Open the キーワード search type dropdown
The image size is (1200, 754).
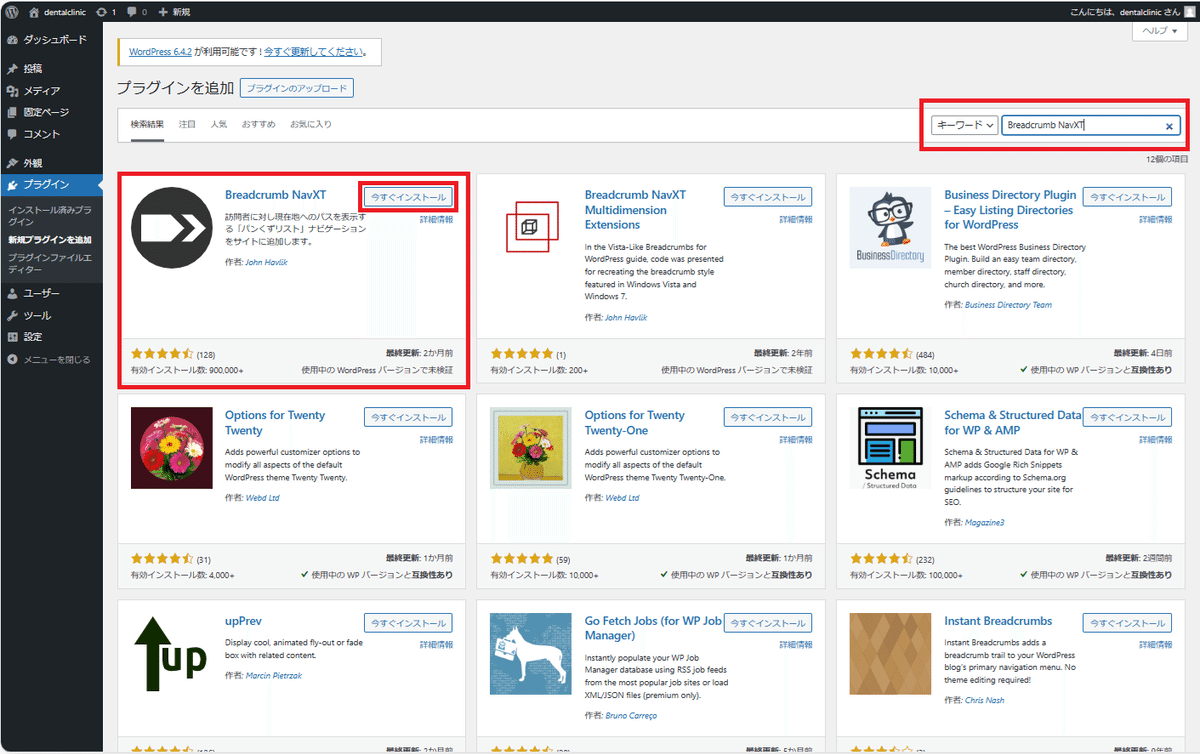(965, 126)
